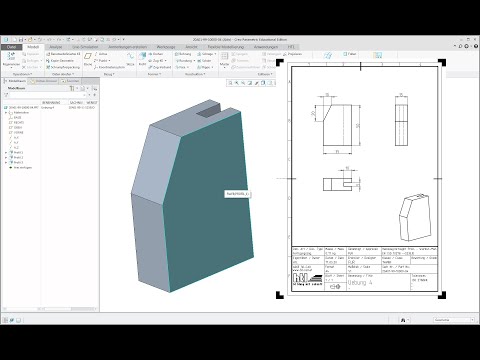
Task: Start the Skizze sketch tool
Action: click(x=130, y=59)
